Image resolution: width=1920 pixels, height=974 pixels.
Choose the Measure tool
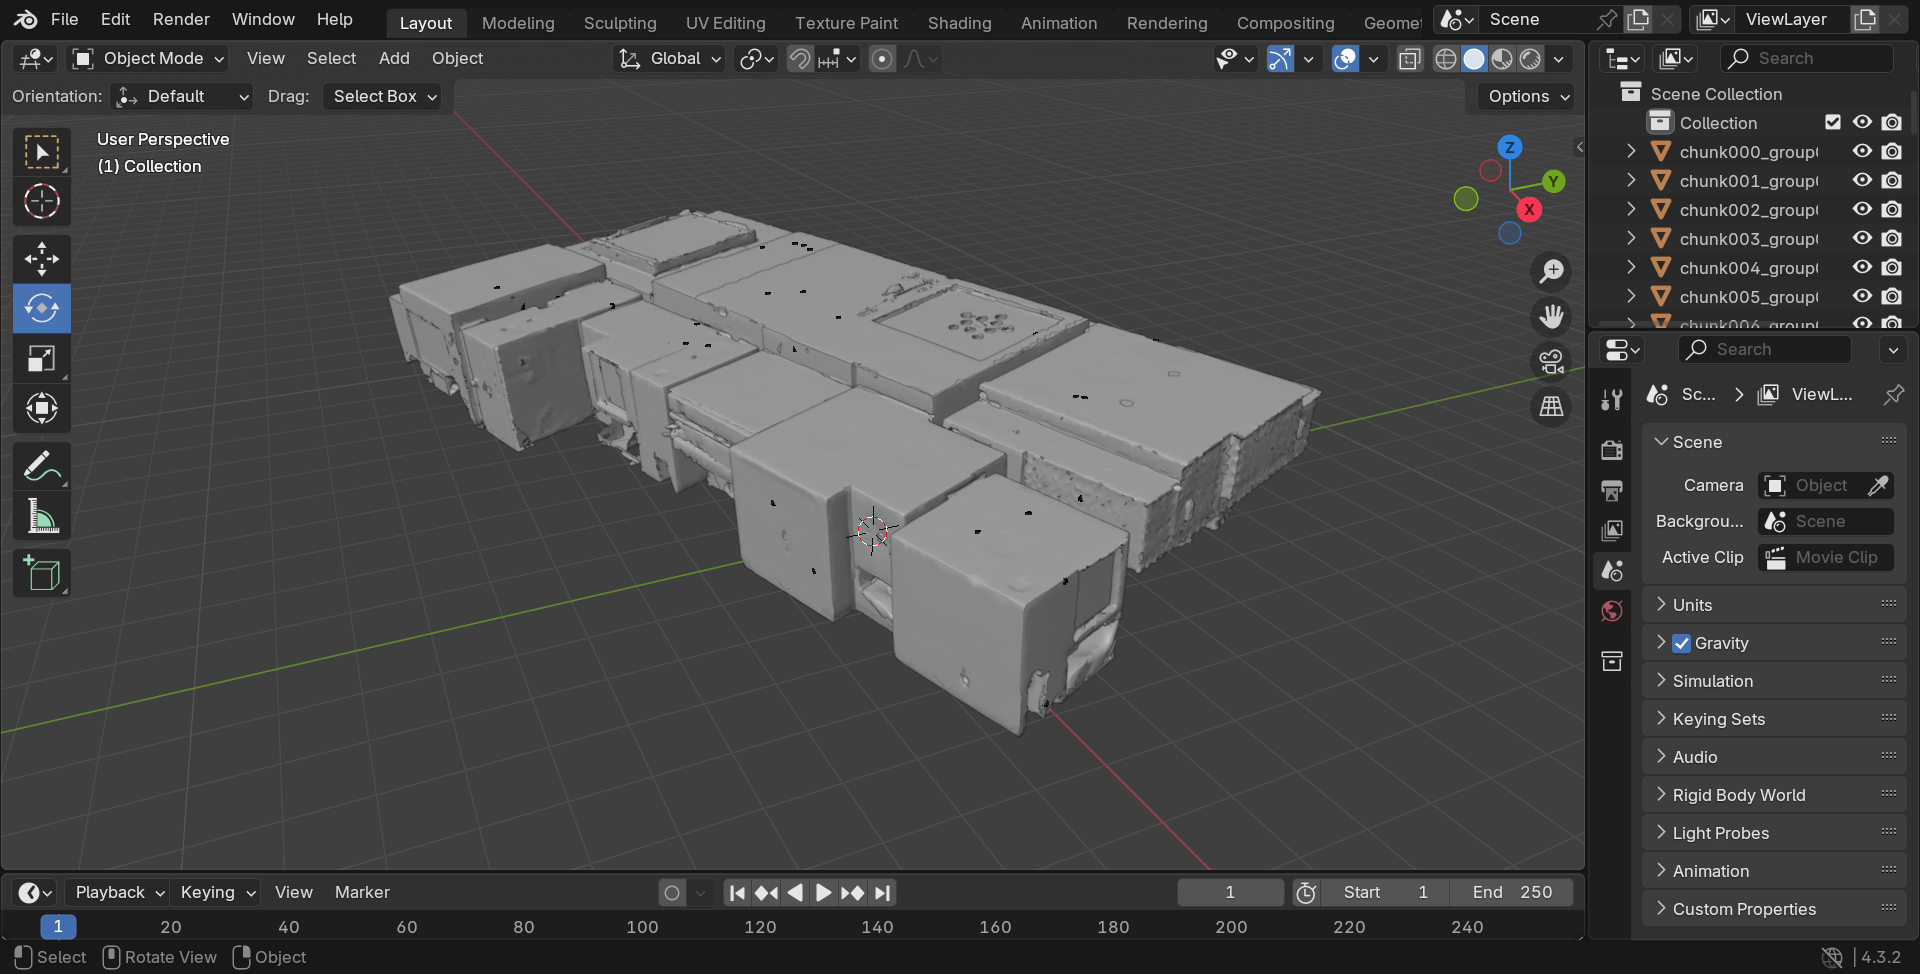click(41, 517)
